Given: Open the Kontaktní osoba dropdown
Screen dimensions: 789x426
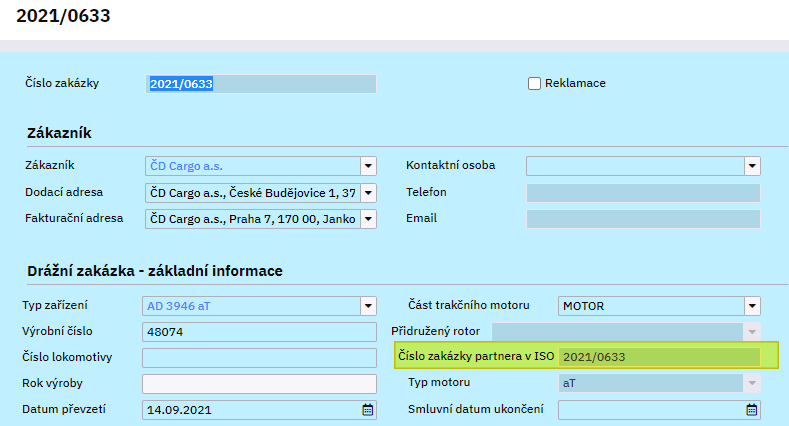Looking at the screenshot, I should [x=751, y=166].
